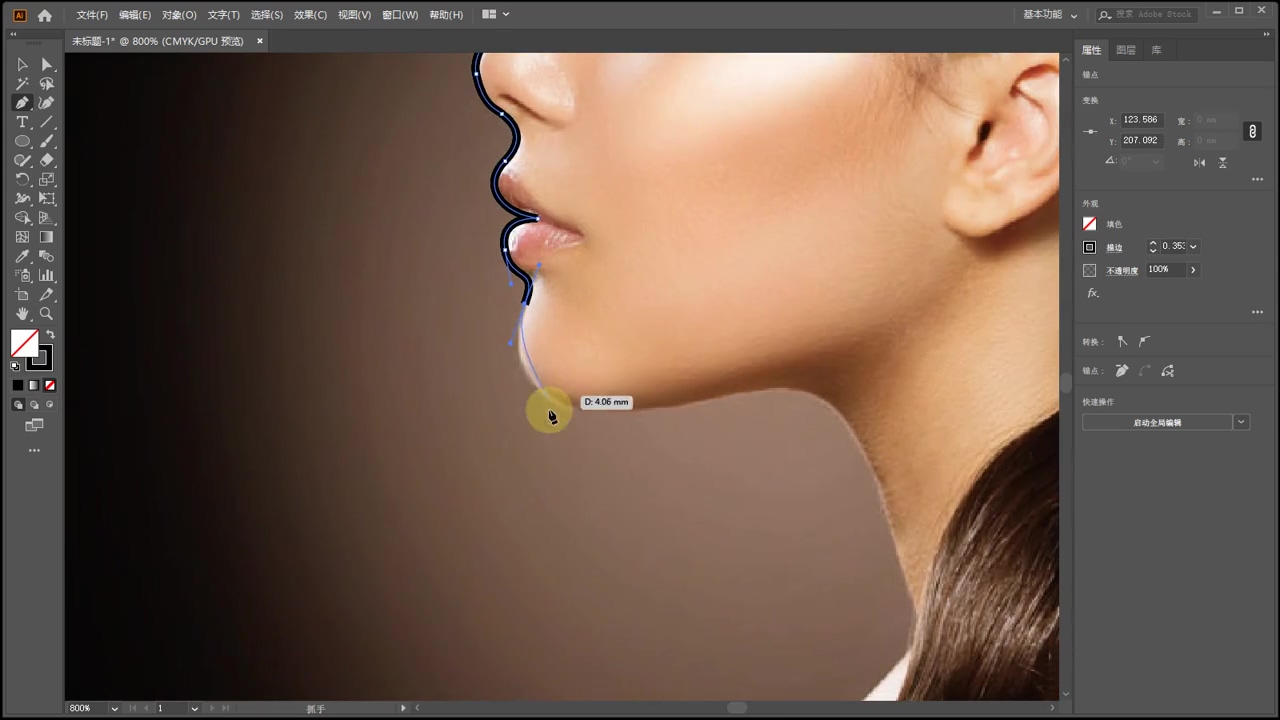Click the fill swatch in toolbar
This screenshot has height=720, width=1280.
[23, 343]
